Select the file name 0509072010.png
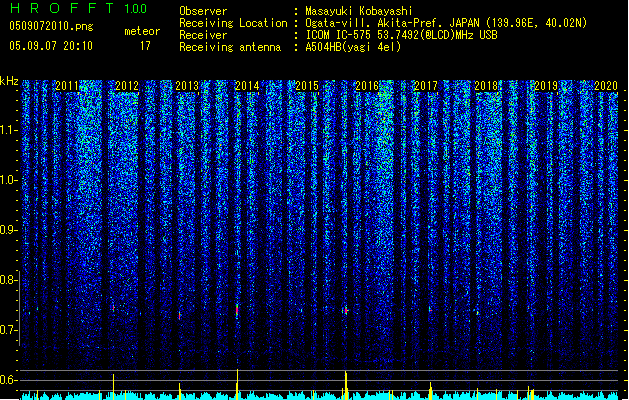The width and height of the screenshot is (629, 400). point(51,26)
